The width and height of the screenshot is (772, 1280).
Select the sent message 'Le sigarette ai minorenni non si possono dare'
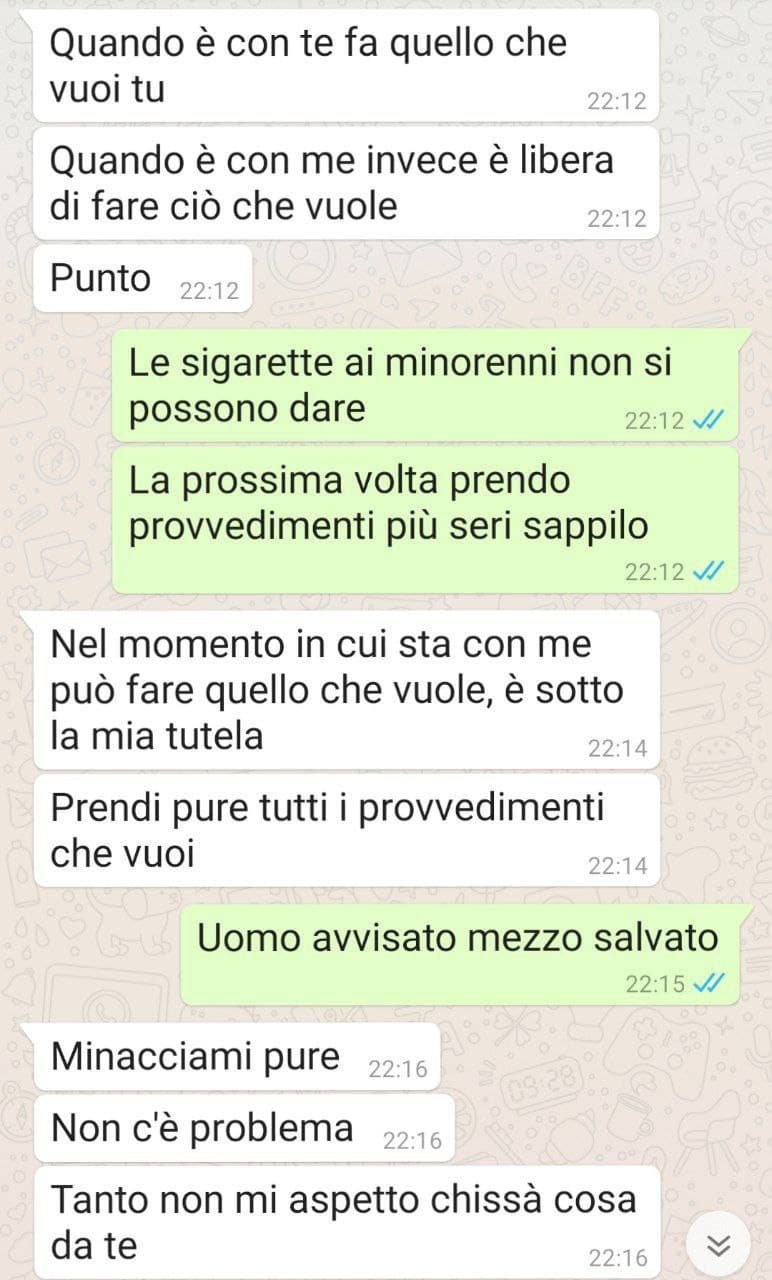click(x=425, y=385)
